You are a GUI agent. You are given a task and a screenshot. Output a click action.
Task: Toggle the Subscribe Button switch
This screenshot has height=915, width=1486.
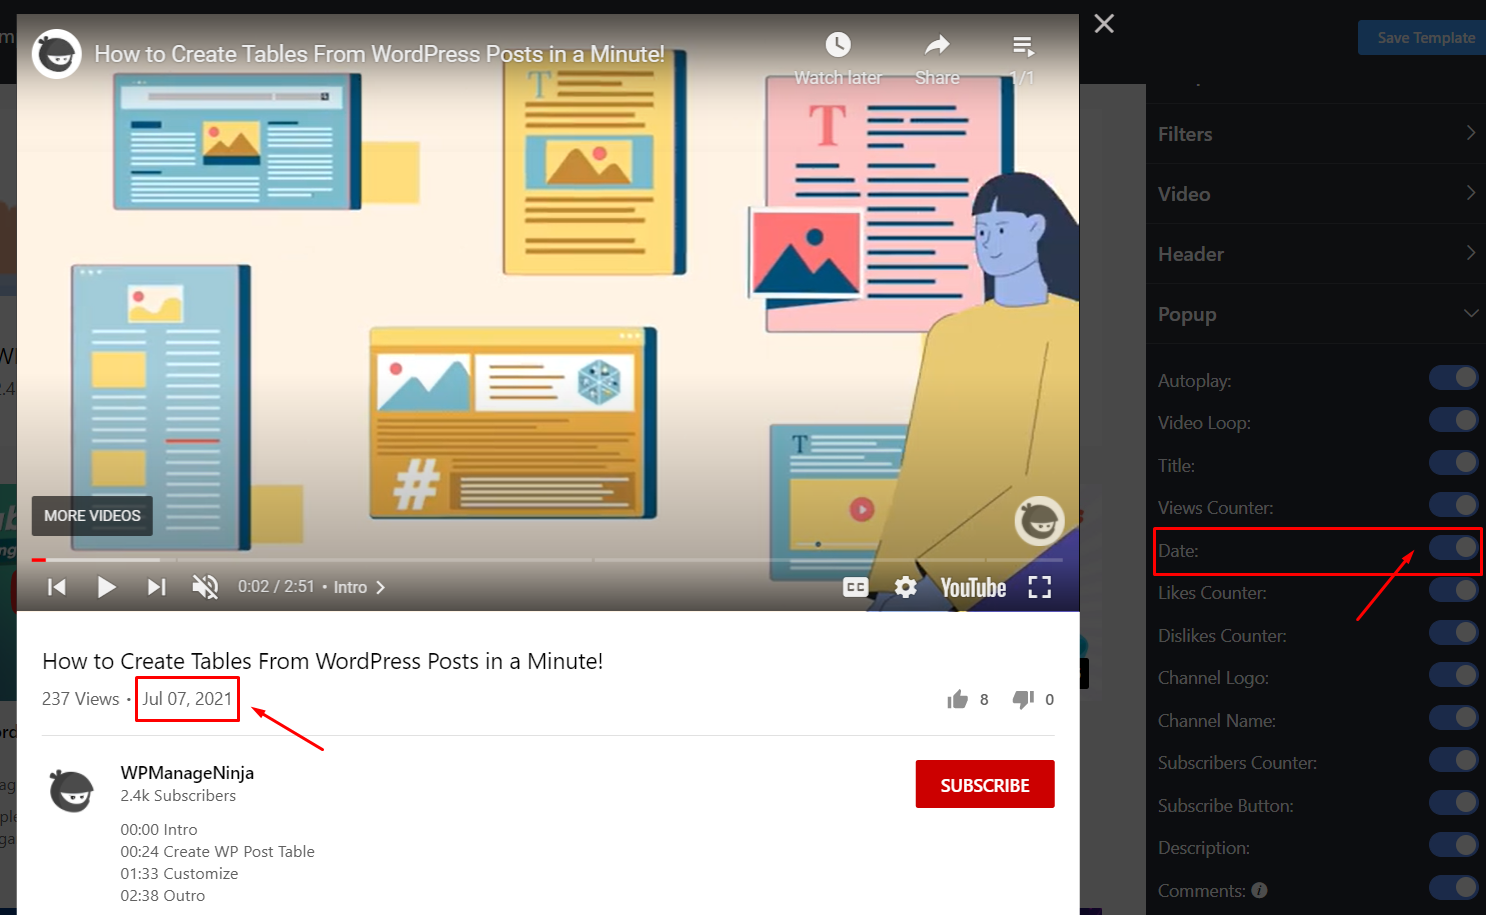tap(1454, 802)
